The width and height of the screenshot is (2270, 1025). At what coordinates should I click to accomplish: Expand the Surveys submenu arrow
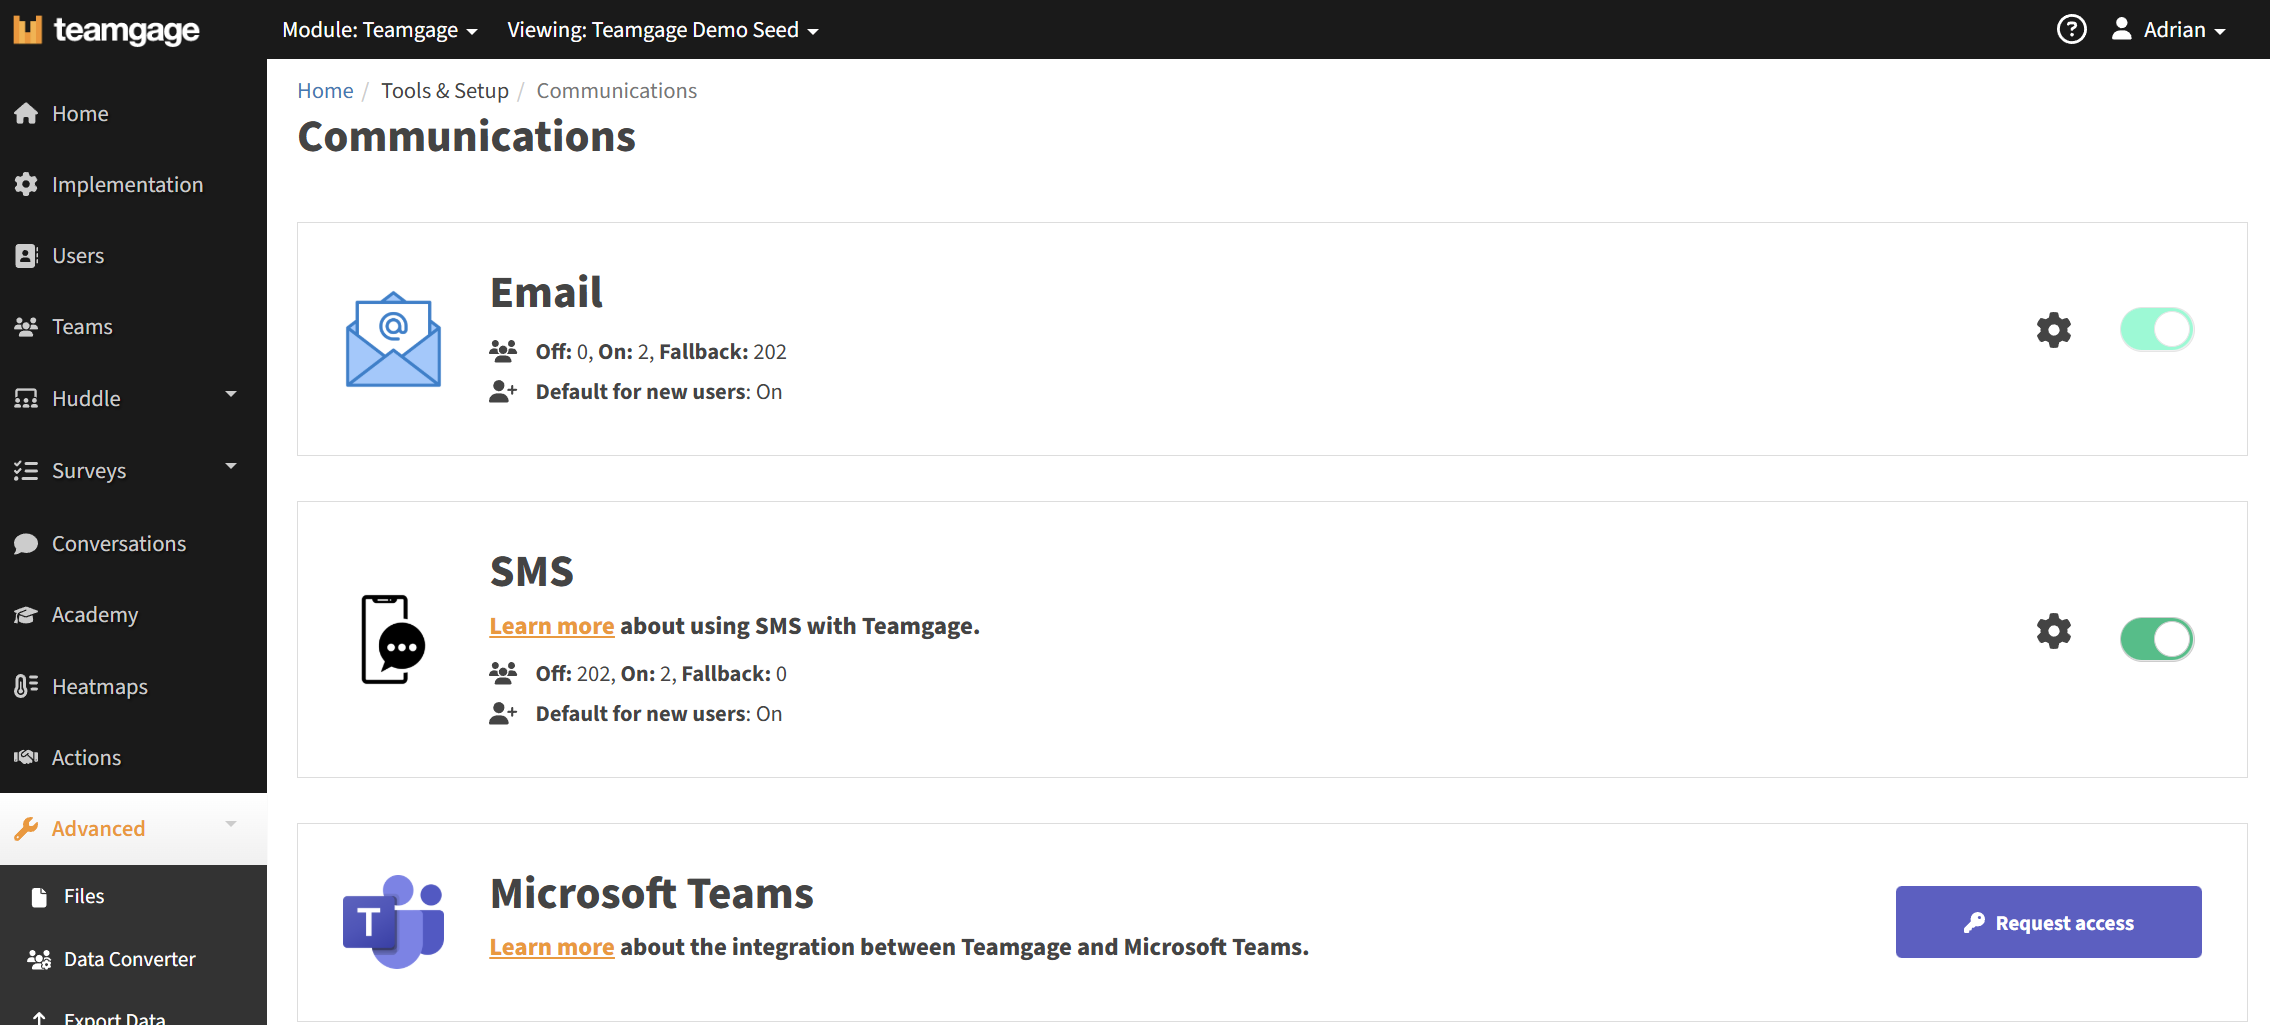(231, 466)
